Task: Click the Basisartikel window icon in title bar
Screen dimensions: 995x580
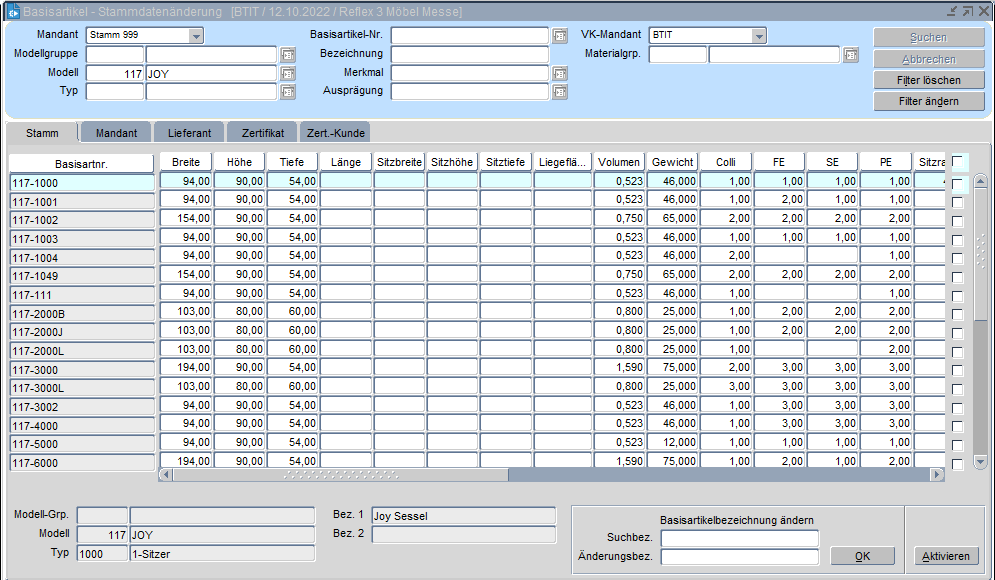Action: pyautogui.click(x=14, y=12)
